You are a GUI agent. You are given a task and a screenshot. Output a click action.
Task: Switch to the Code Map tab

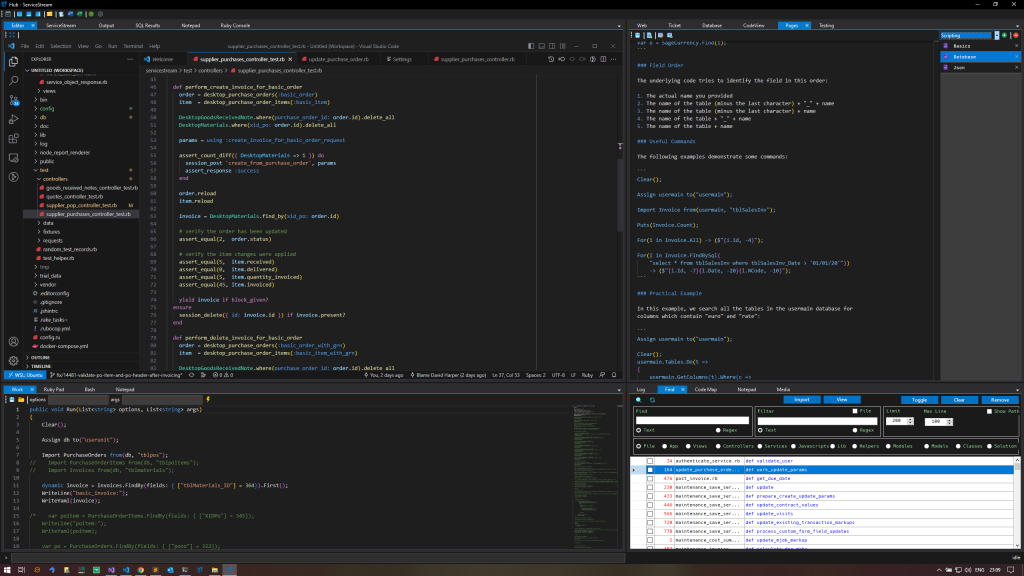click(x=705, y=389)
